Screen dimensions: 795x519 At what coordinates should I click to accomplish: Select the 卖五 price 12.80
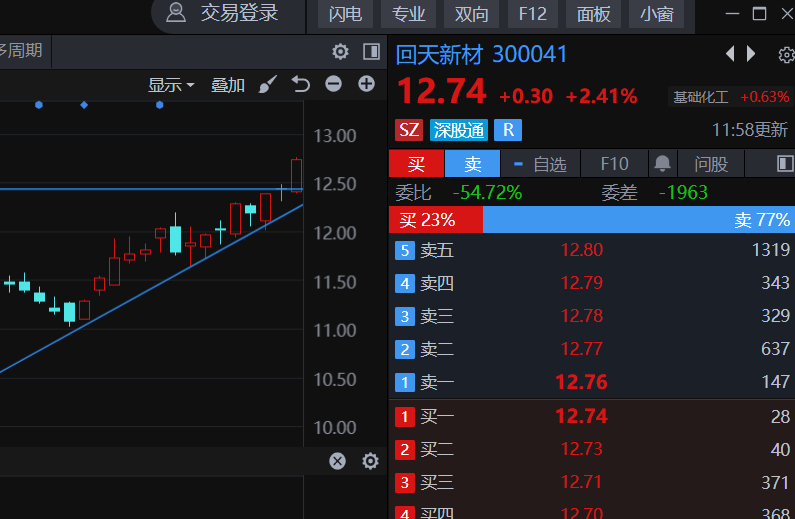pos(582,250)
